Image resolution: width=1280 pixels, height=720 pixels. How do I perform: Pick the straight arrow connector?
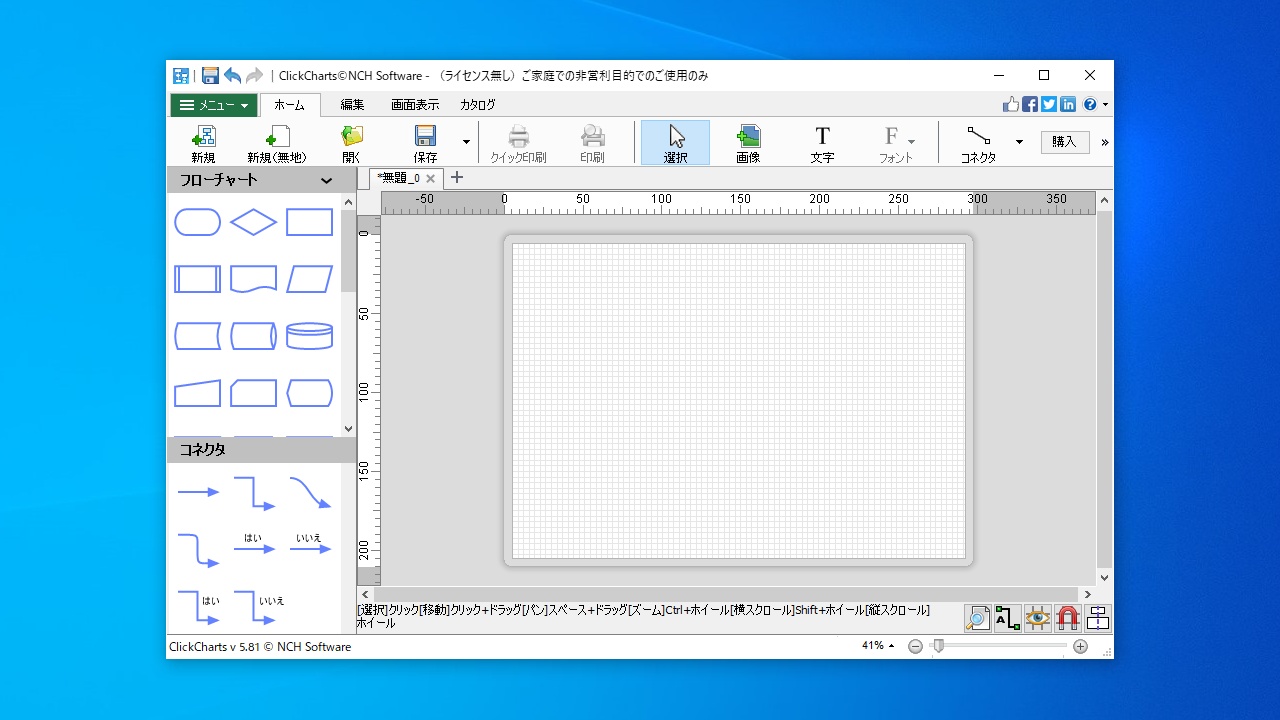[198, 492]
